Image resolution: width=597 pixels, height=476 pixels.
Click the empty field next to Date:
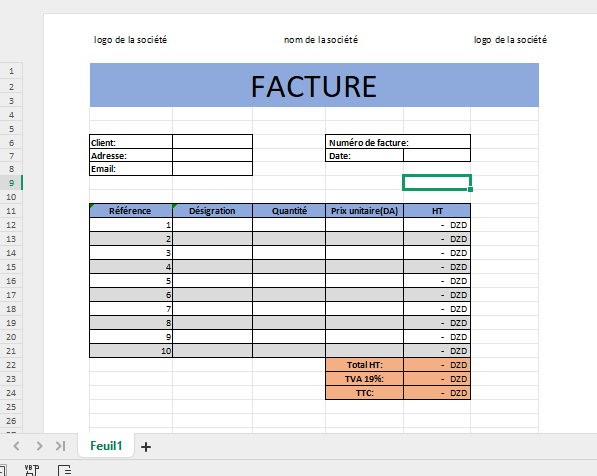pyautogui.click(x=437, y=155)
